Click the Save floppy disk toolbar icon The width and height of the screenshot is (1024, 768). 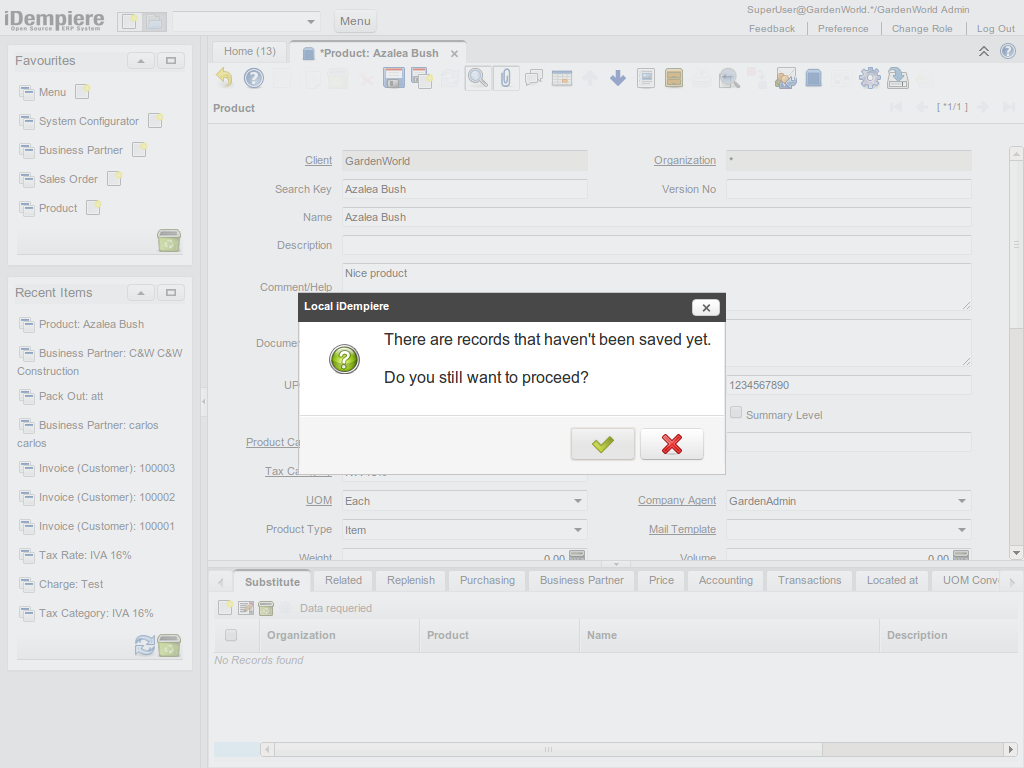tap(393, 78)
